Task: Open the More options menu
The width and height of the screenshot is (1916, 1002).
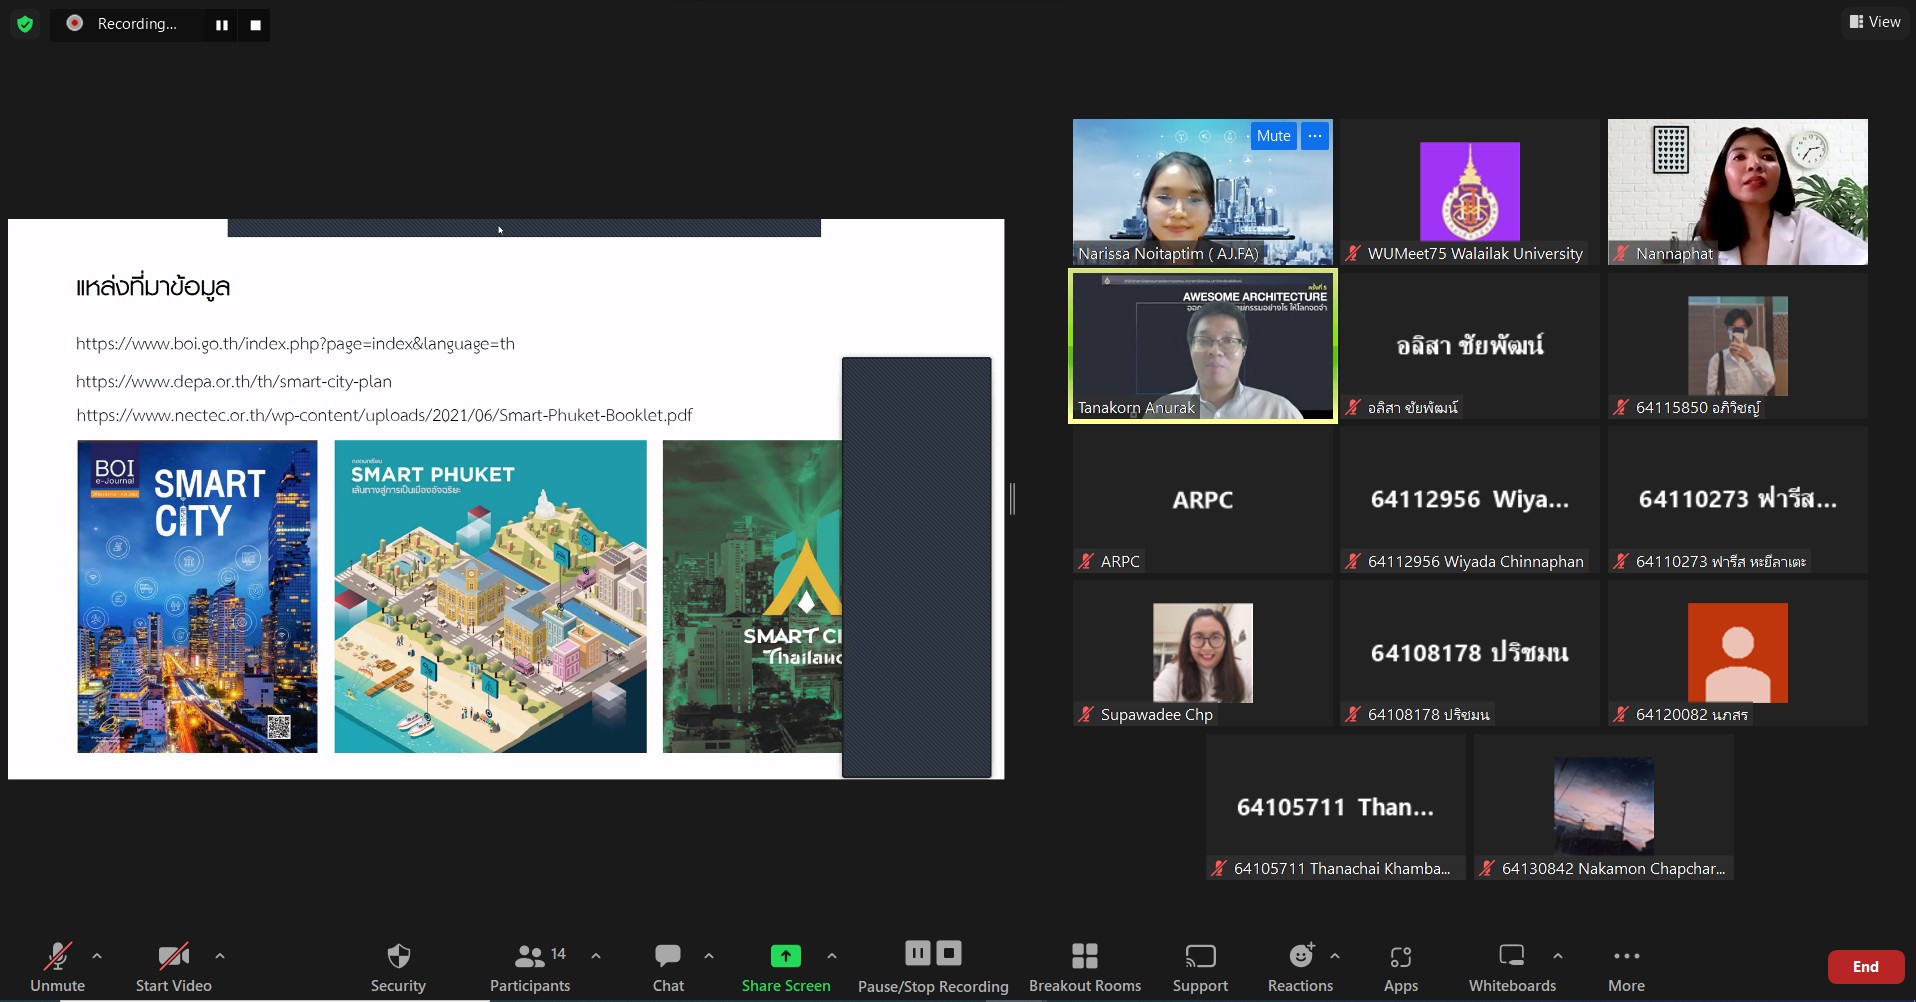Action: tap(1626, 957)
